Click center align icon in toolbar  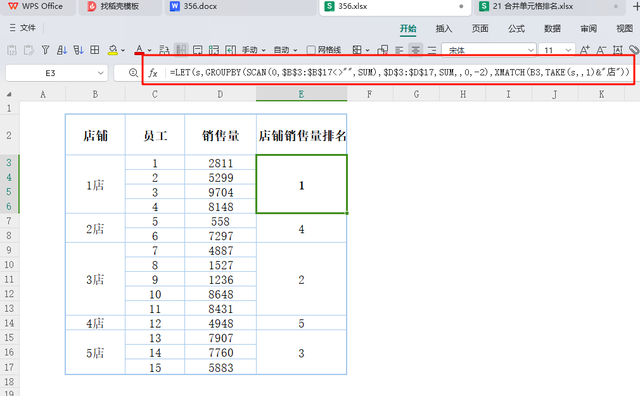point(416,50)
